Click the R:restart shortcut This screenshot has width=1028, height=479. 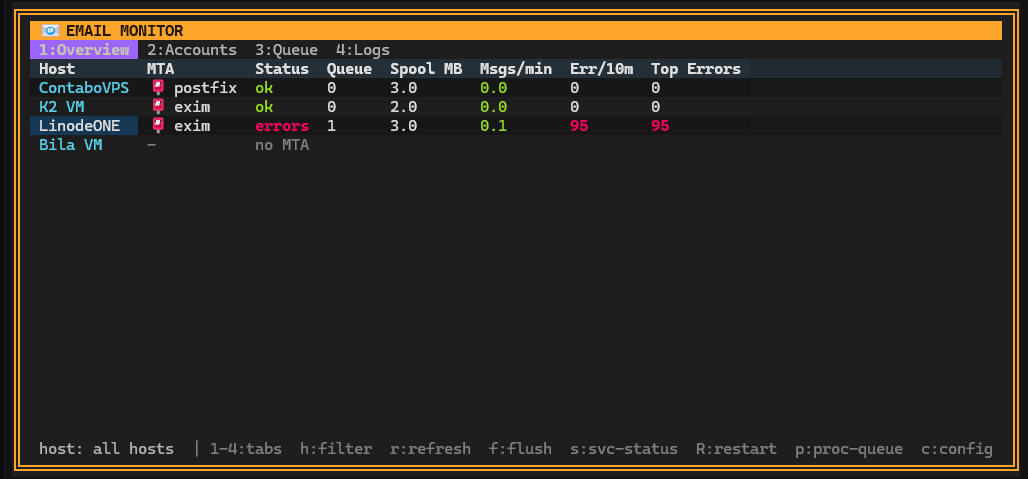(x=736, y=449)
